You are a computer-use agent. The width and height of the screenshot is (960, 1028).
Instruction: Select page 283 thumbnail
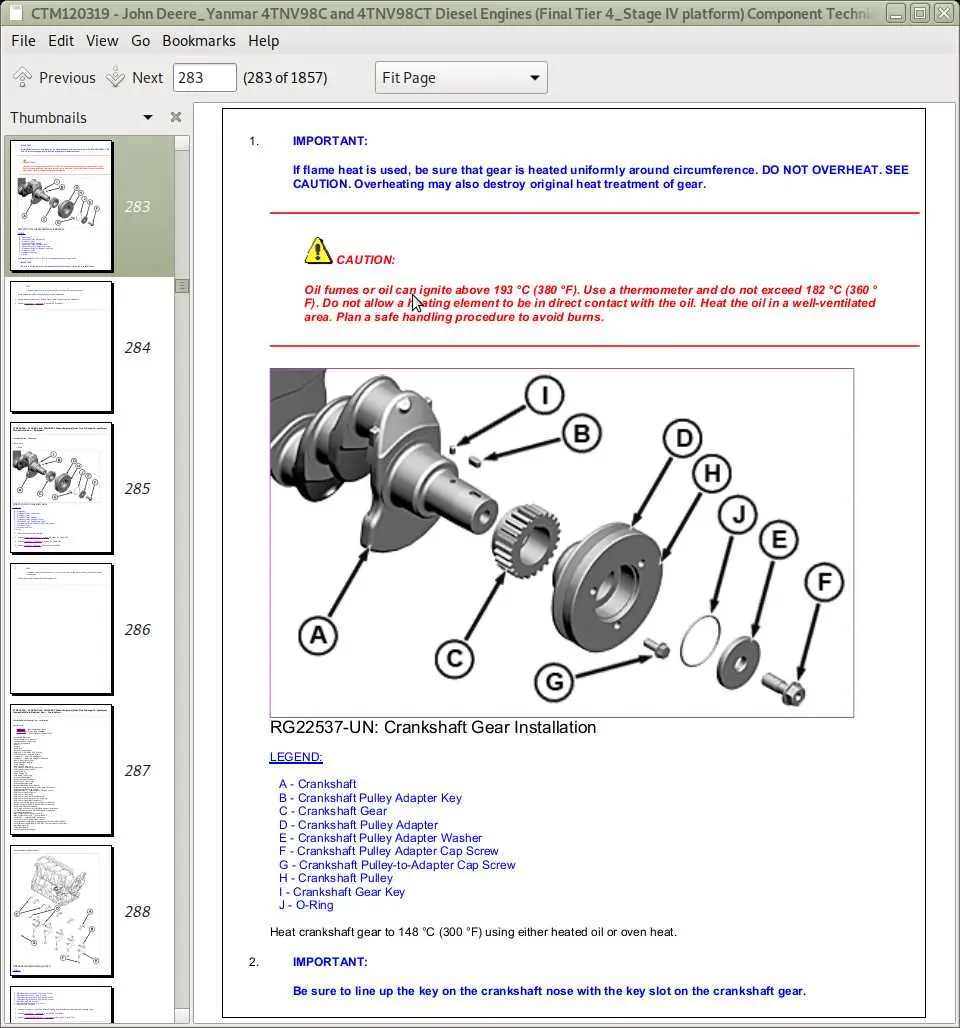tap(62, 206)
